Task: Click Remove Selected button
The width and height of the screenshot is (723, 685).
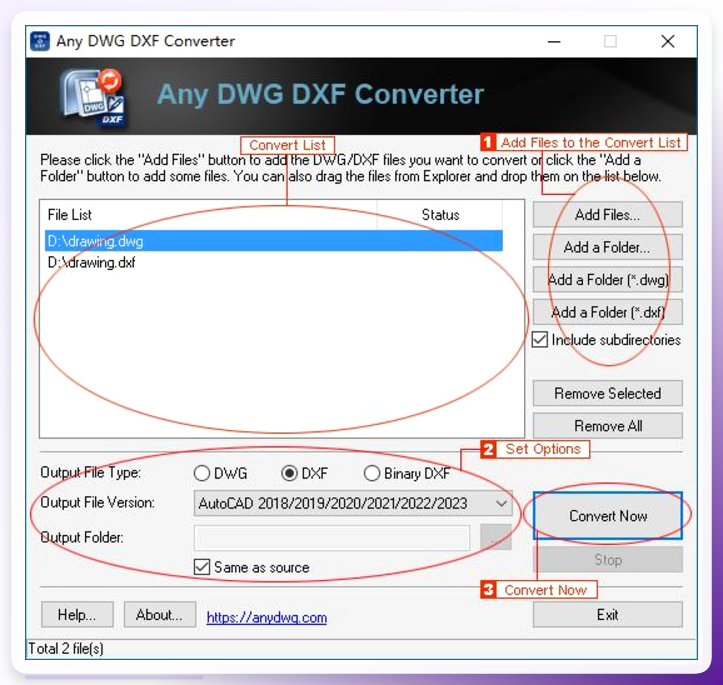Action: 607,393
